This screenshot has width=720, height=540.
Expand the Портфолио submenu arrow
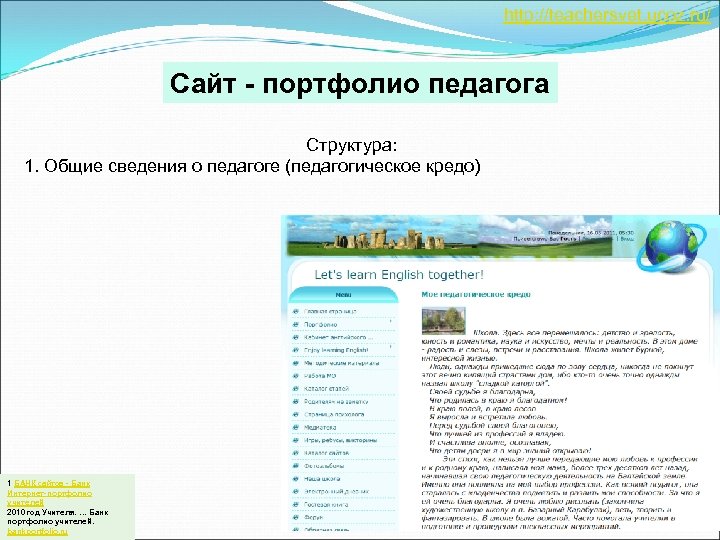[x=391, y=322]
